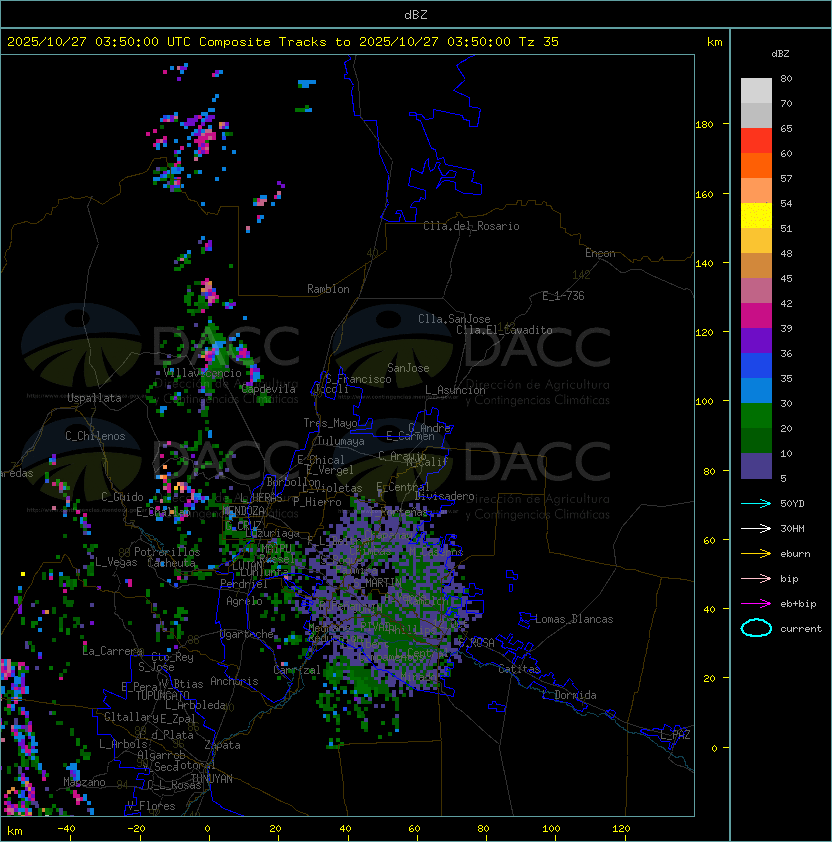Click the cyan 'current' ellipse symbol in the legend
Screen dimensions: 832x842
[756, 628]
